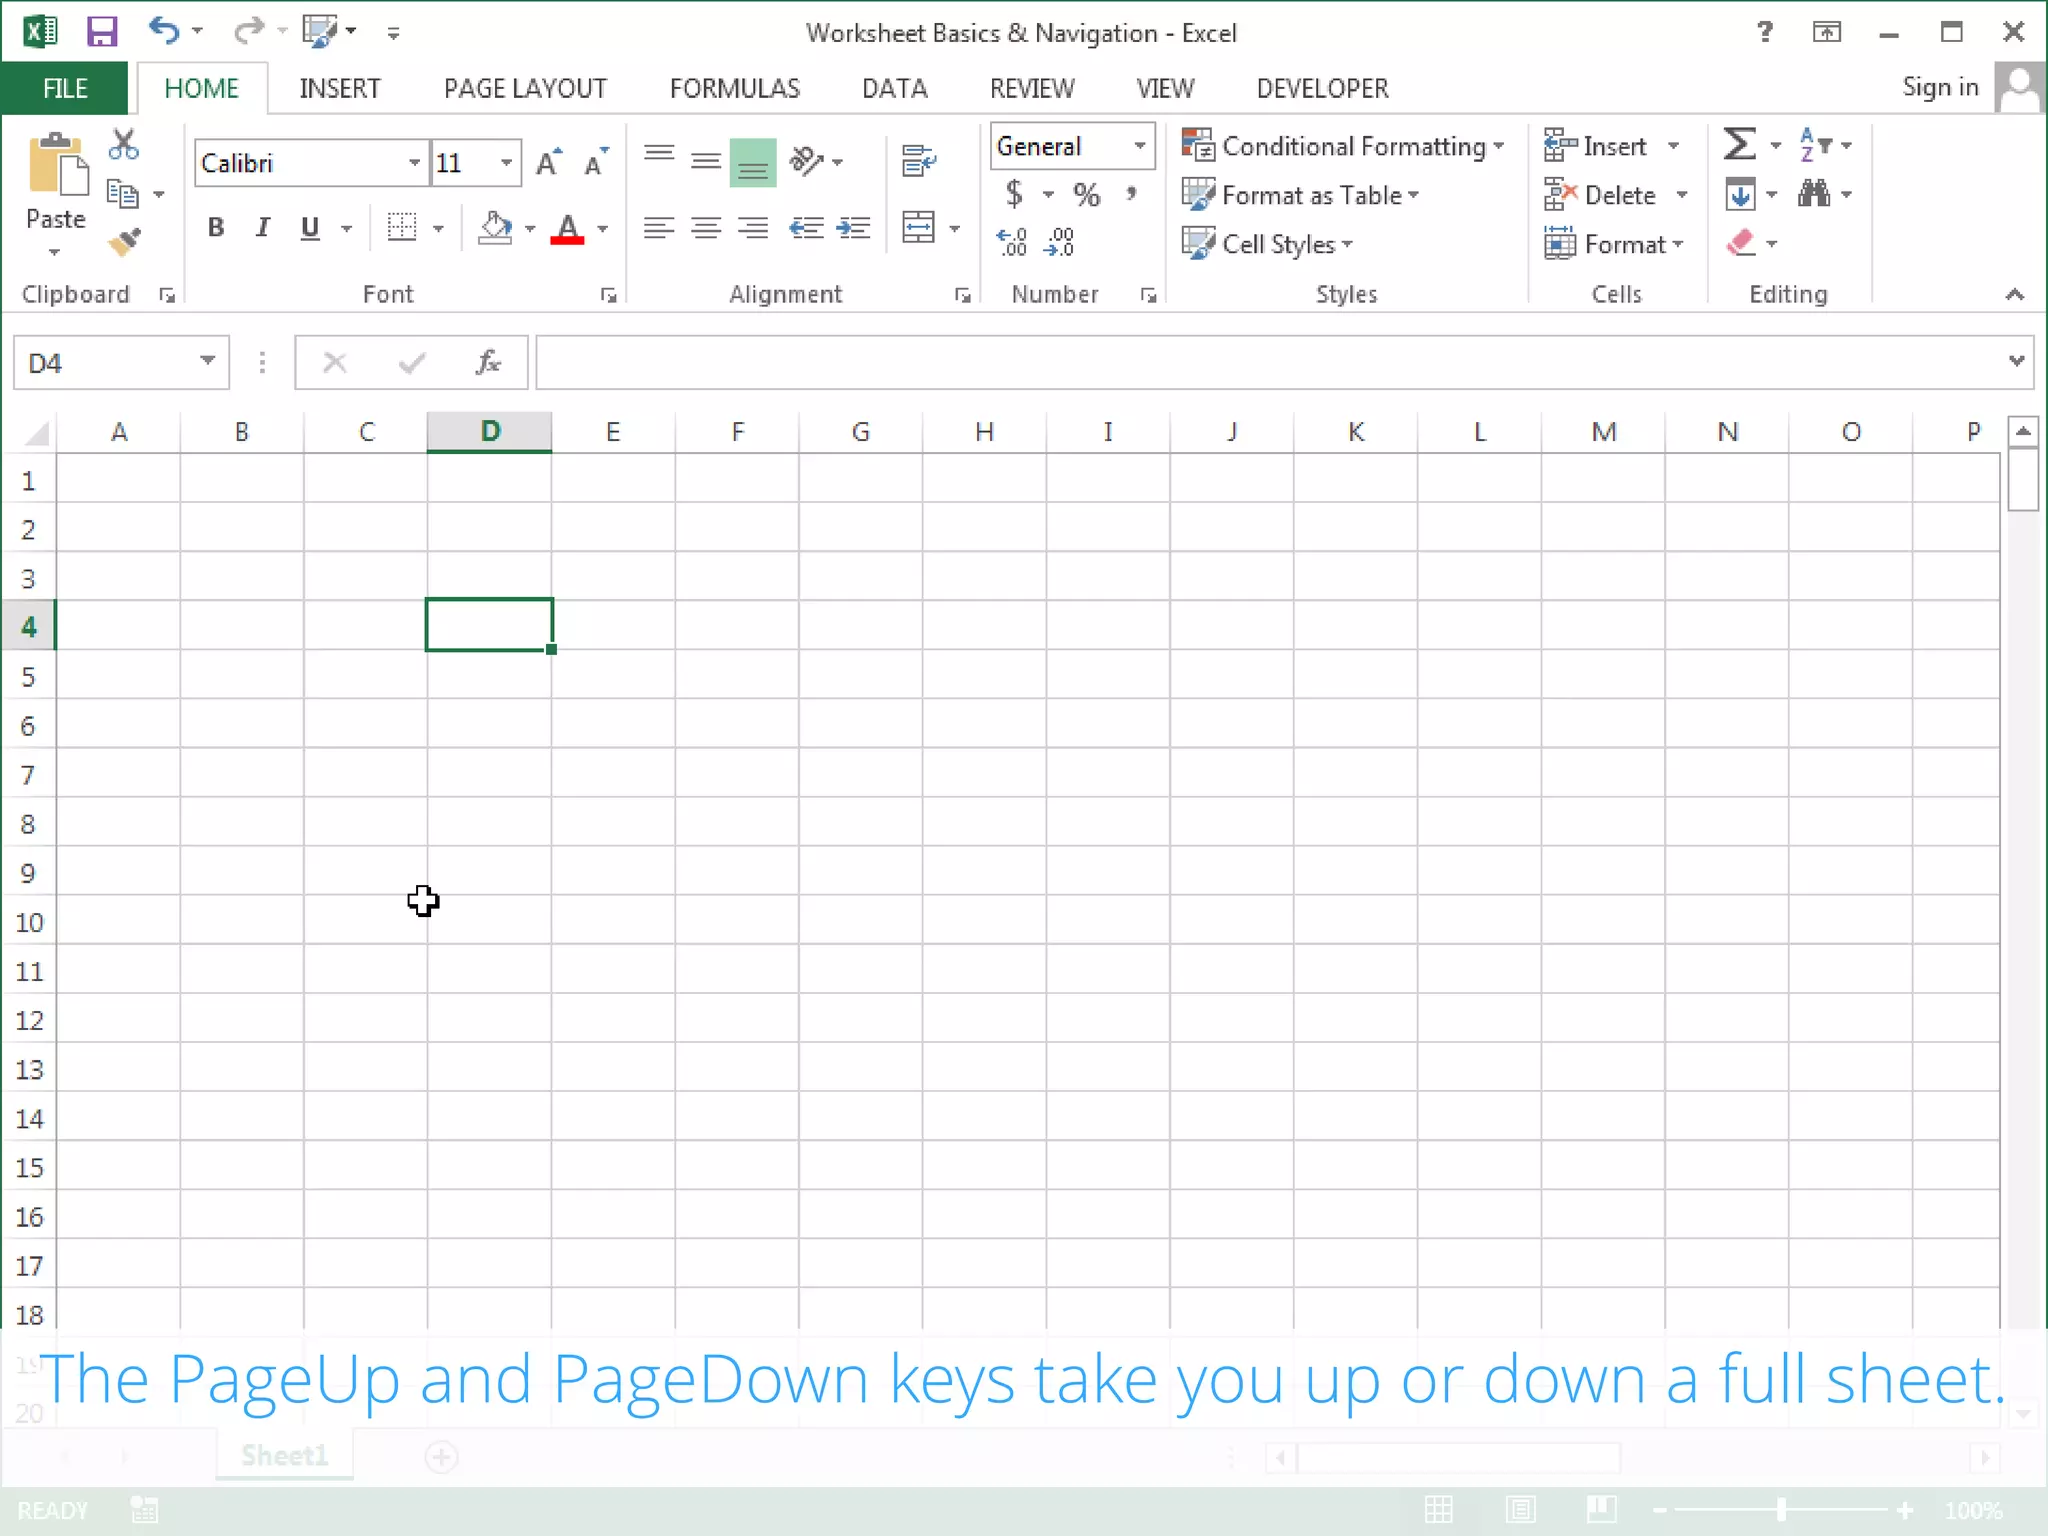Toggle Italic formatting
Viewport: 2048px width, 1536px height.
(x=263, y=228)
